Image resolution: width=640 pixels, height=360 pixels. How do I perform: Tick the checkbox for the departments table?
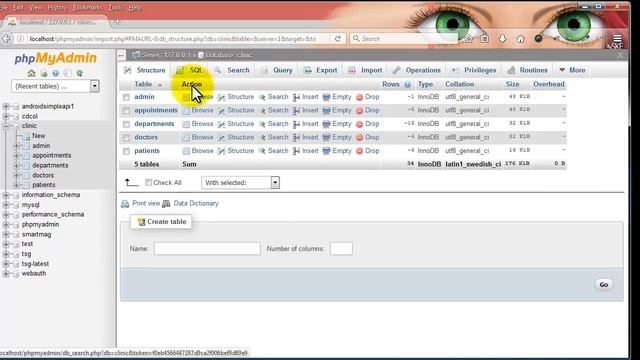coord(126,124)
